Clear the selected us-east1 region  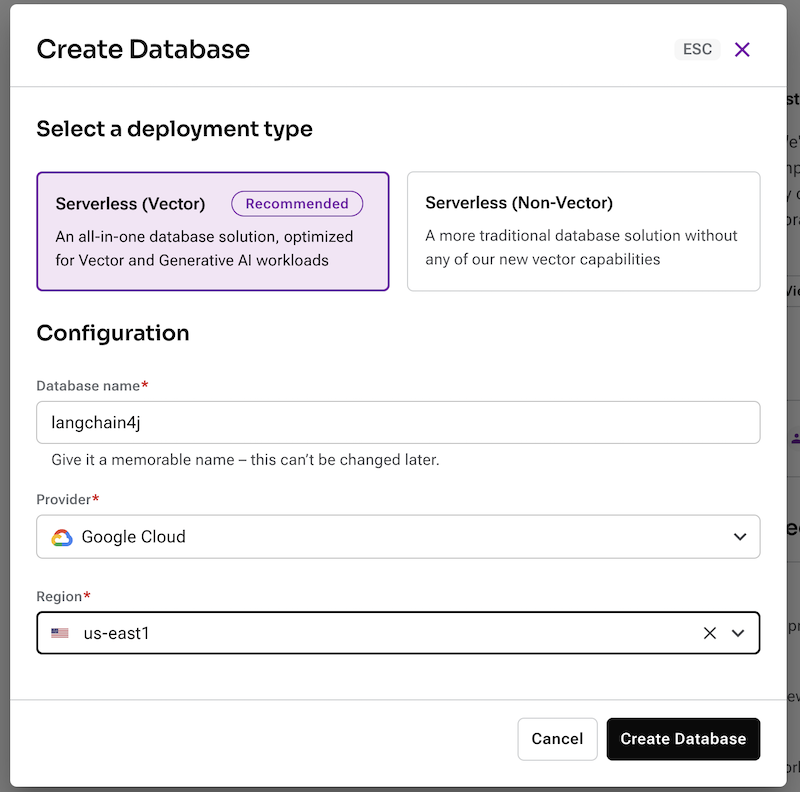(710, 633)
